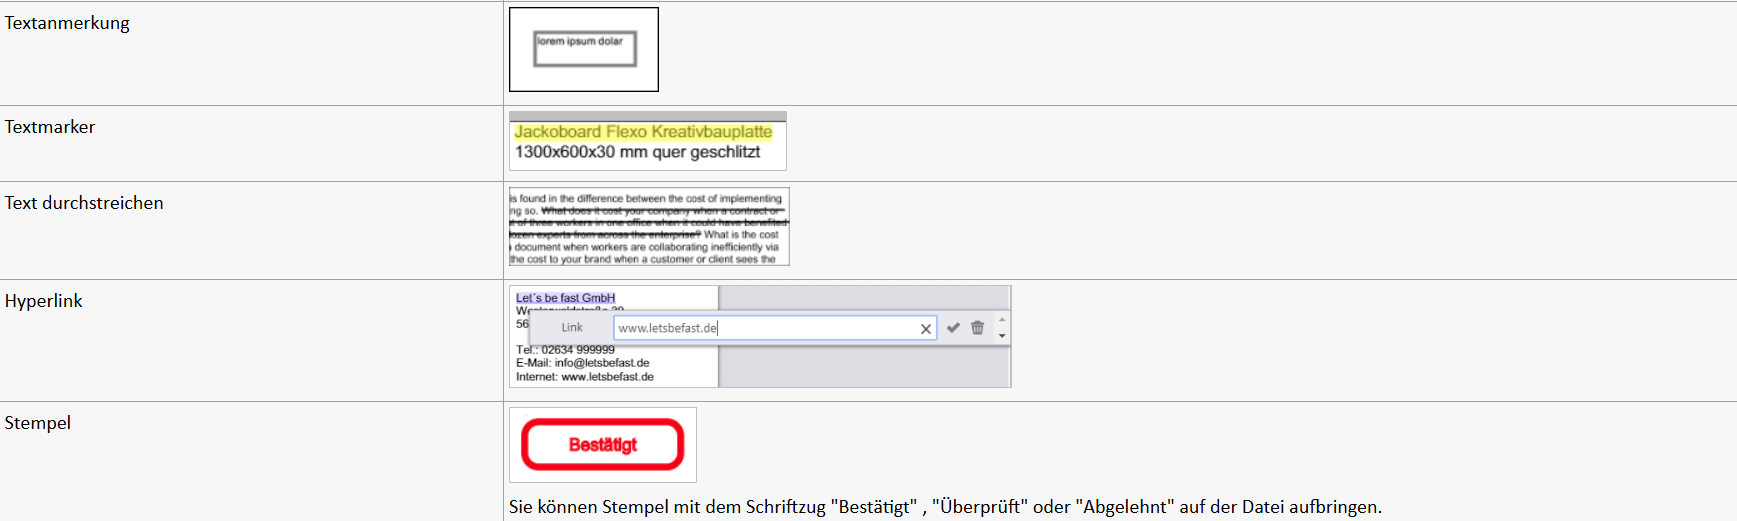1737x521 pixels.
Task: Delete the hyperlink using the trash icon
Action: [x=977, y=328]
